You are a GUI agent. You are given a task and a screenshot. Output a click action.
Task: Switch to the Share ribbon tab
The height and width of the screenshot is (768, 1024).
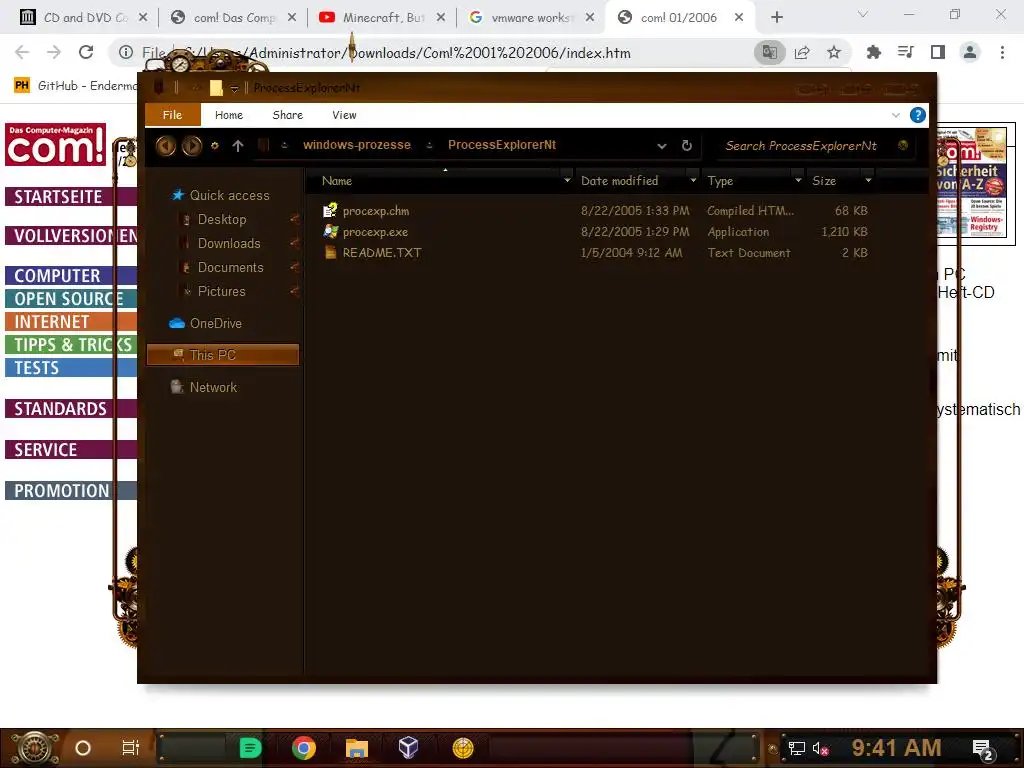pyautogui.click(x=287, y=115)
